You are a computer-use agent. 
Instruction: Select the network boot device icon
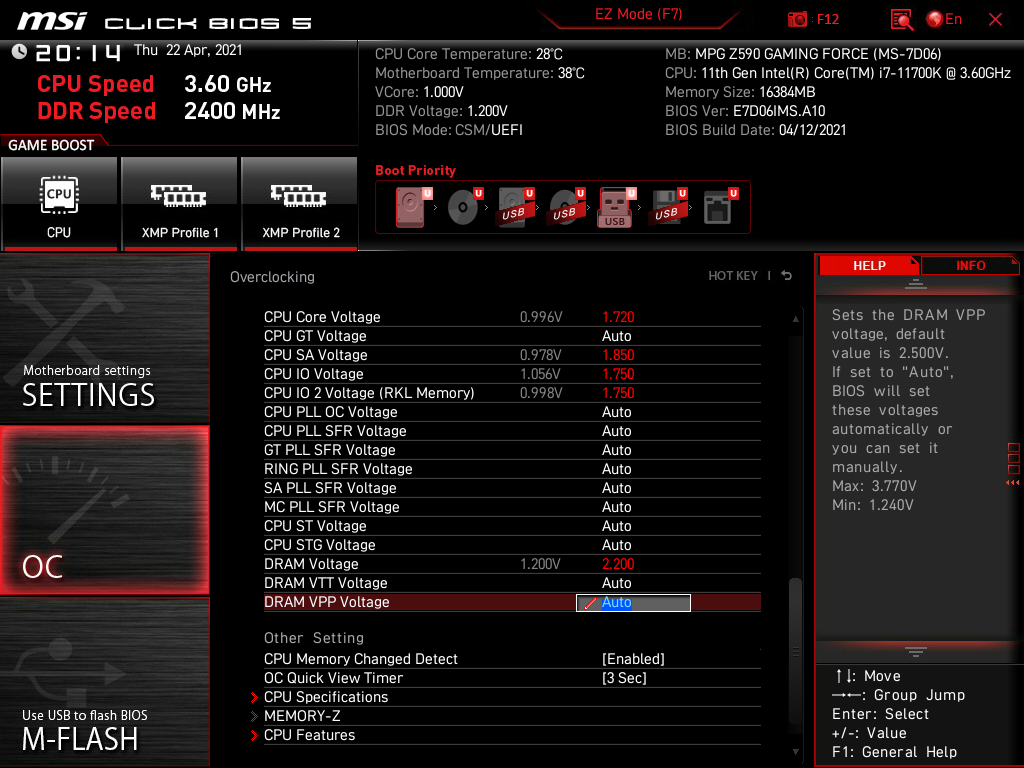(x=720, y=207)
